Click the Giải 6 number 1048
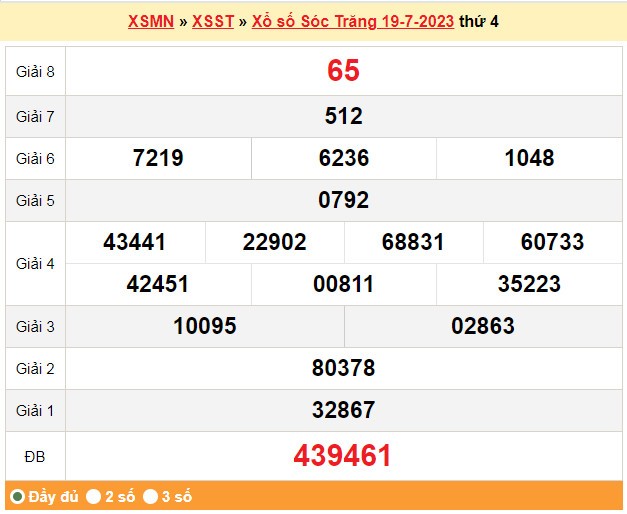 529,158
